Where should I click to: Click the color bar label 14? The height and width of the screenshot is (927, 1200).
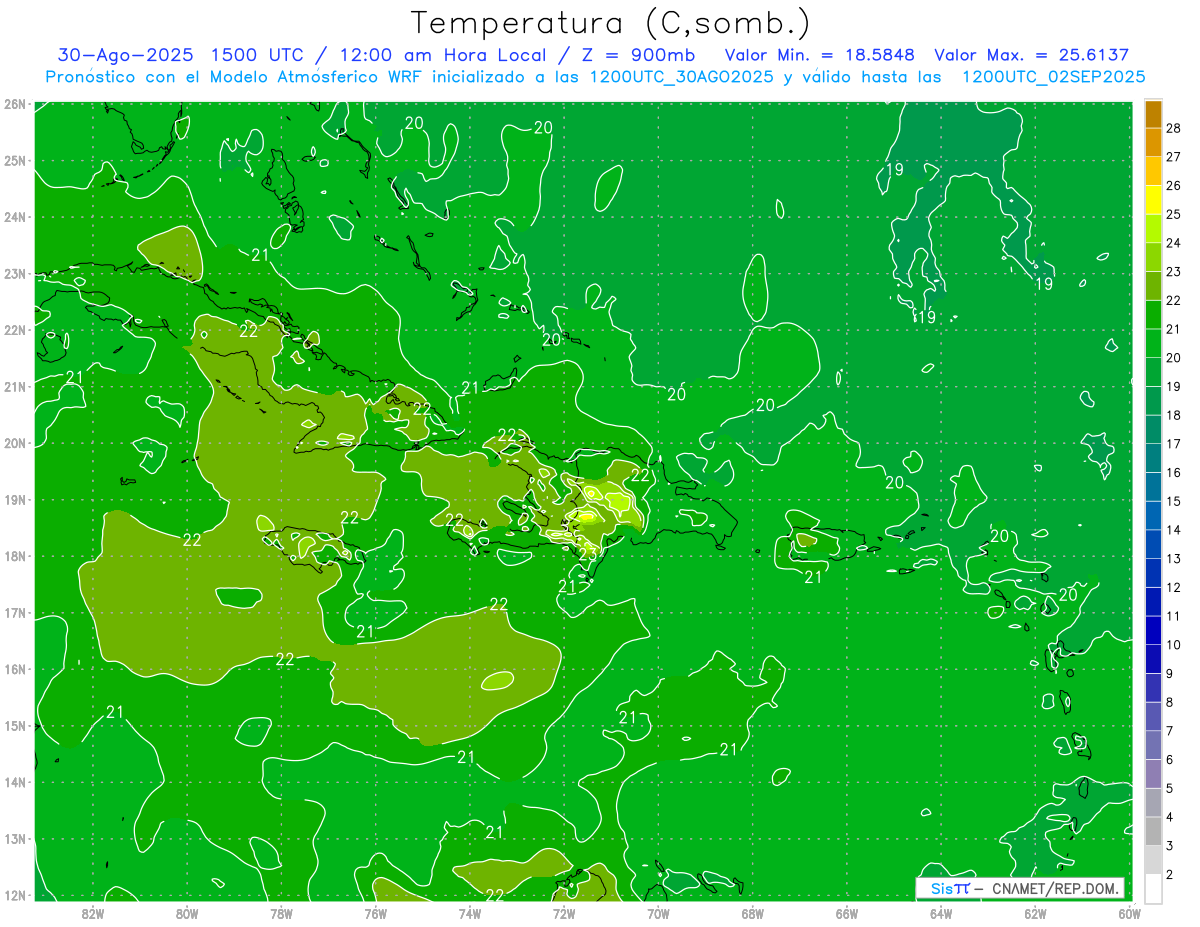pyautogui.click(x=1174, y=530)
